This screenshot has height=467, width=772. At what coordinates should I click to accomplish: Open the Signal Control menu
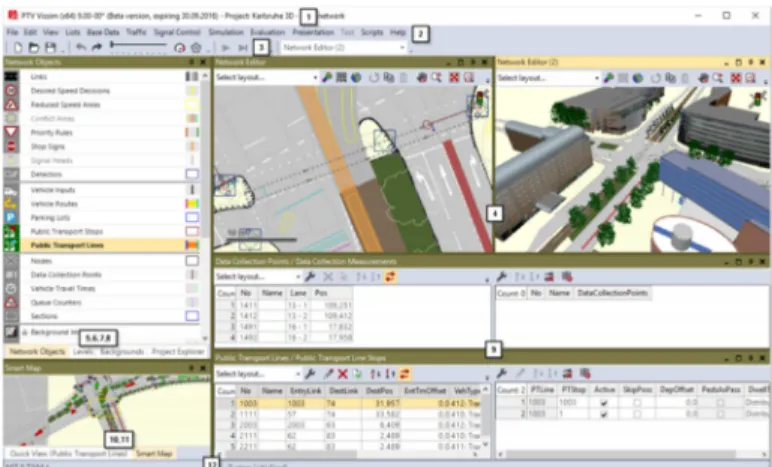click(177, 32)
